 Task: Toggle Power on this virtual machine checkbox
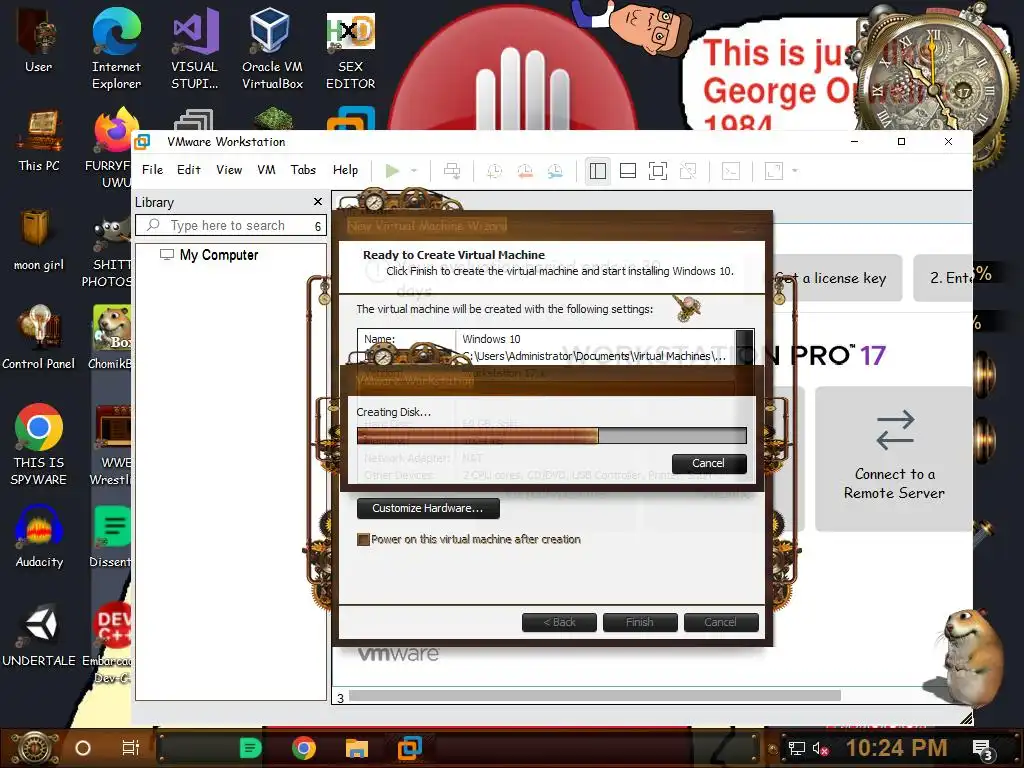pyautogui.click(x=364, y=539)
